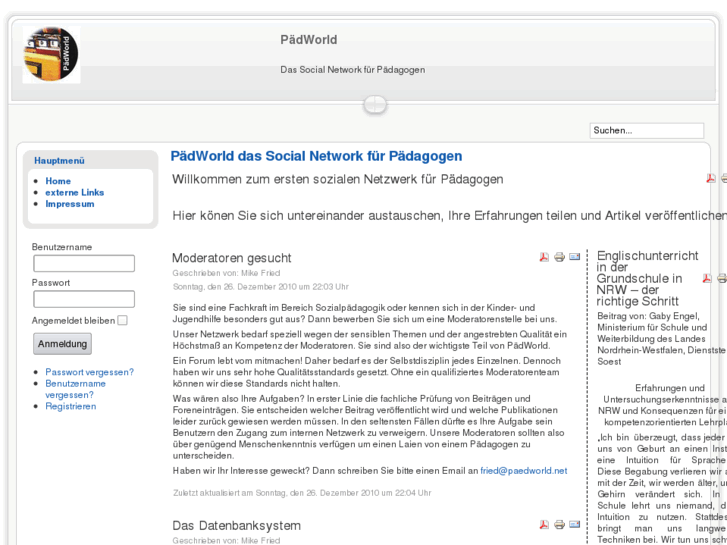
Task: Toggle Angemeldet bleiben checkbox
Action: pyautogui.click(x=122, y=321)
